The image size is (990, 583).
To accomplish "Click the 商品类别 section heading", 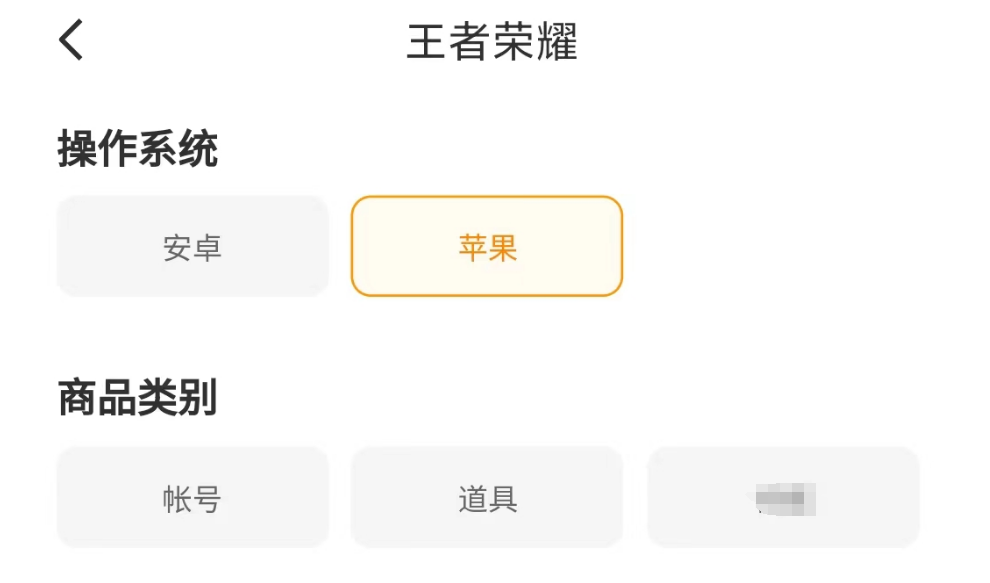I will (x=137, y=398).
